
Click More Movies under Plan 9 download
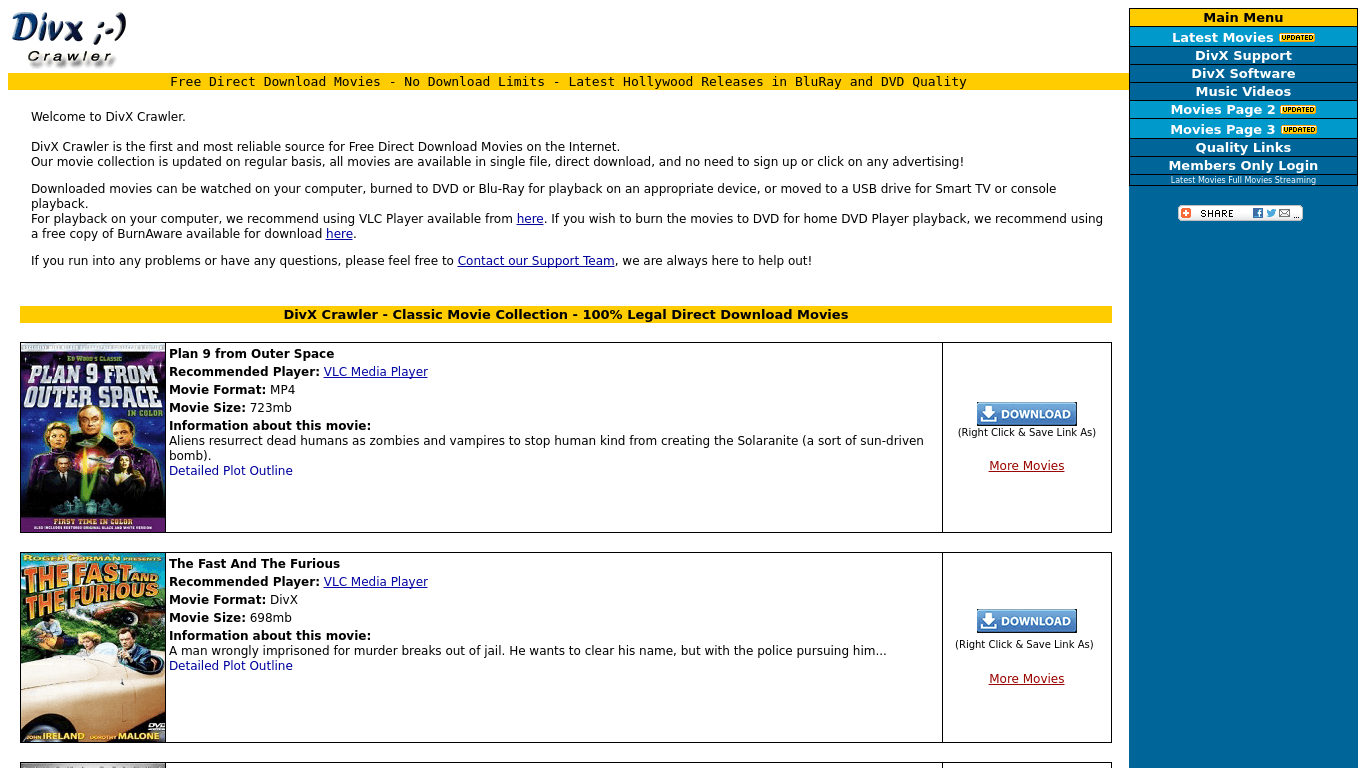[1027, 466]
